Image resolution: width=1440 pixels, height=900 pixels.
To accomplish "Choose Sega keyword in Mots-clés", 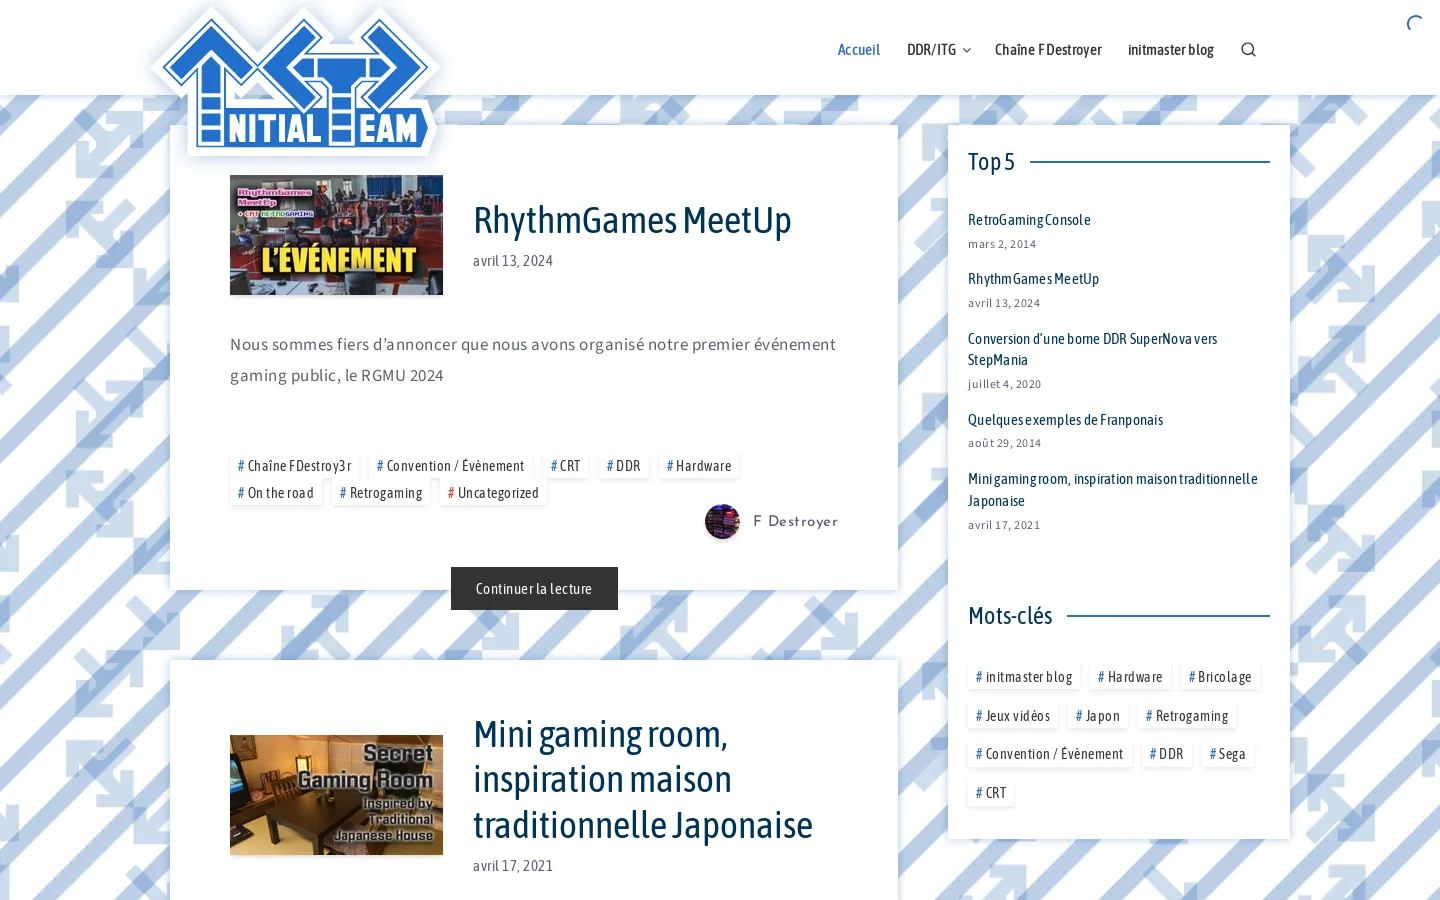I will (1227, 754).
